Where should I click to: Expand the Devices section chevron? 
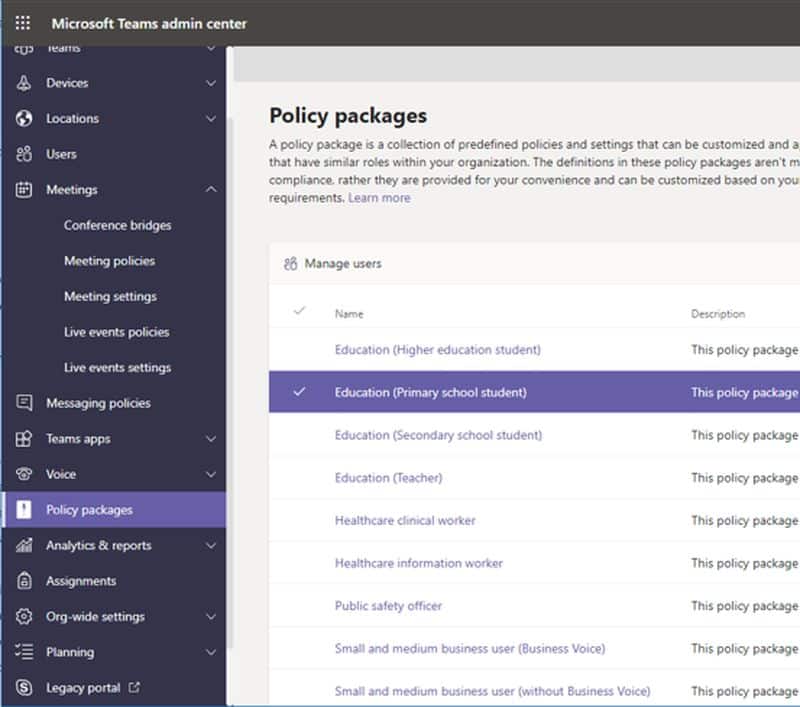(x=211, y=83)
